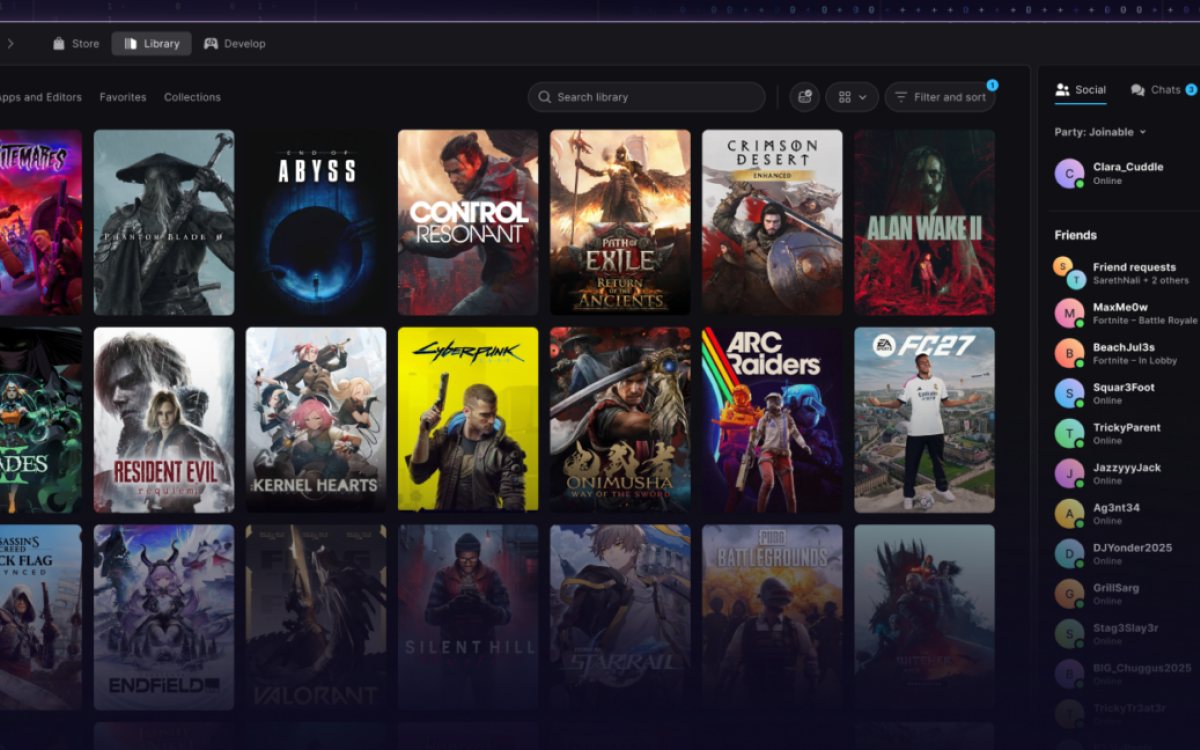Open Control Resonant game cover

coord(468,222)
